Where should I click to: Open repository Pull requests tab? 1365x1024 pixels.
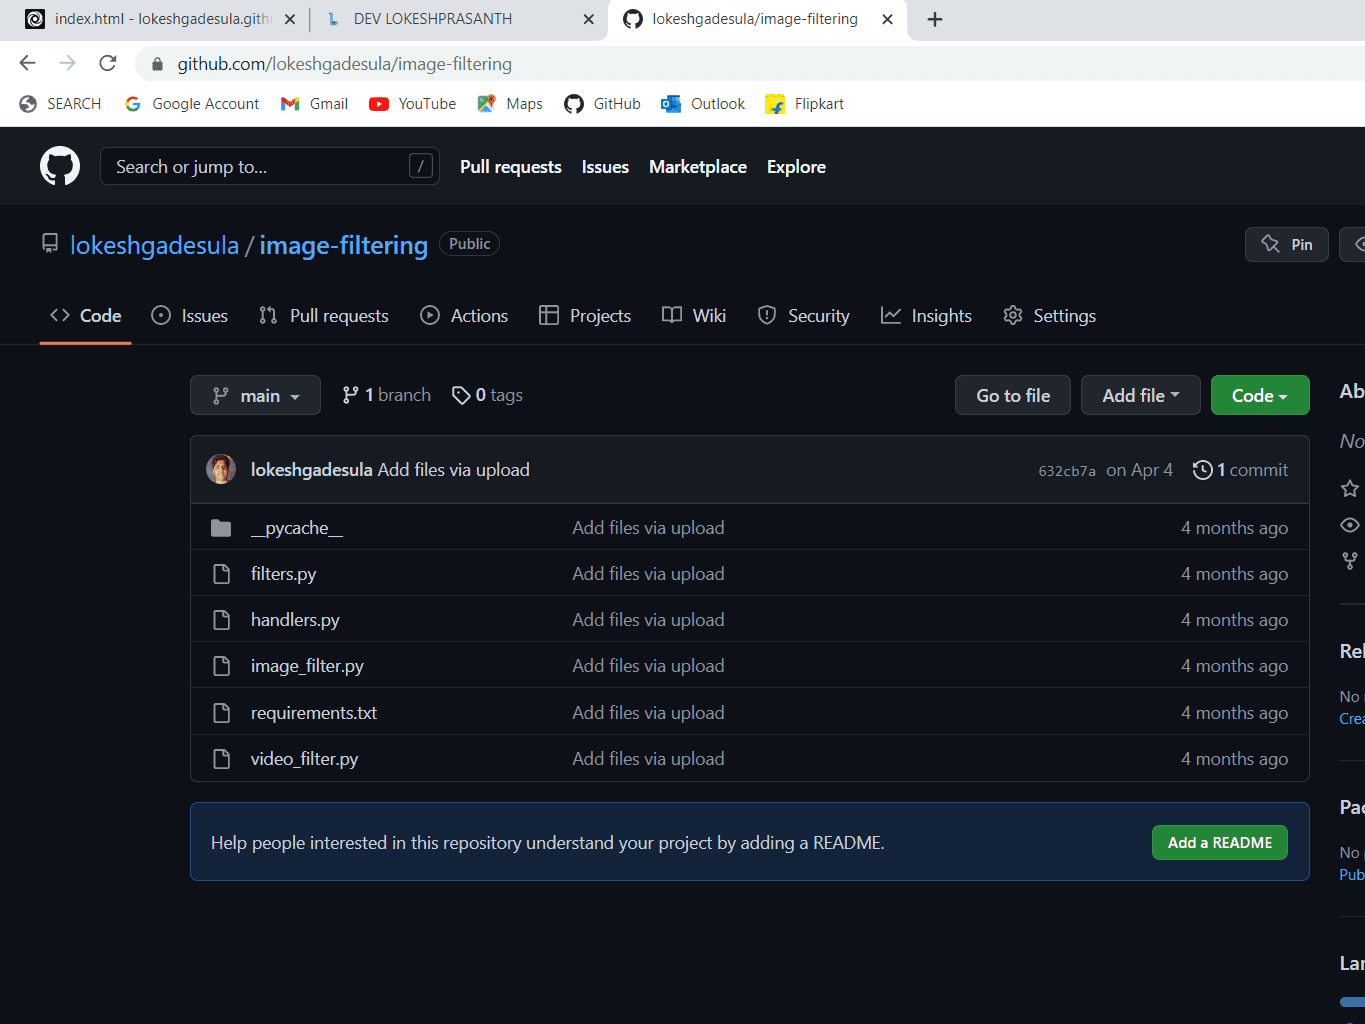pyautogui.click(x=323, y=315)
